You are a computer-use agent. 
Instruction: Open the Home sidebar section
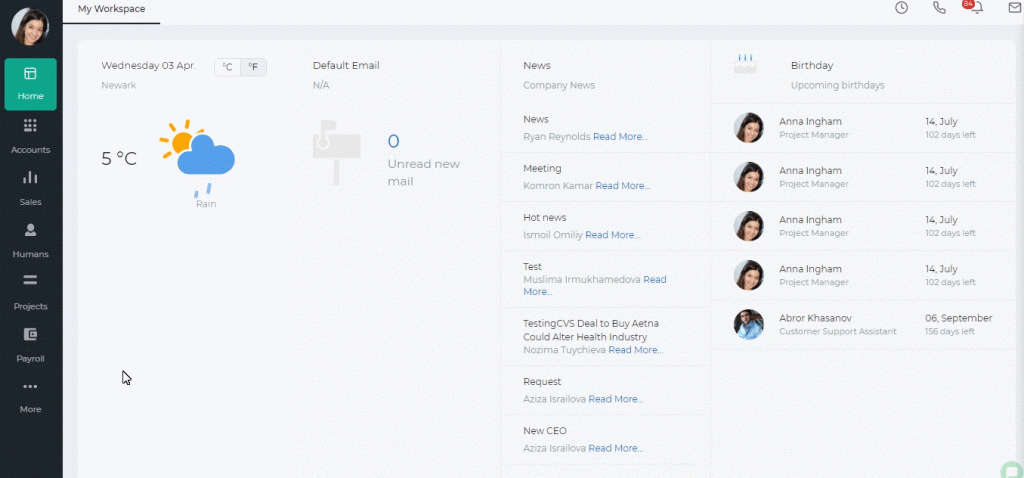point(30,84)
